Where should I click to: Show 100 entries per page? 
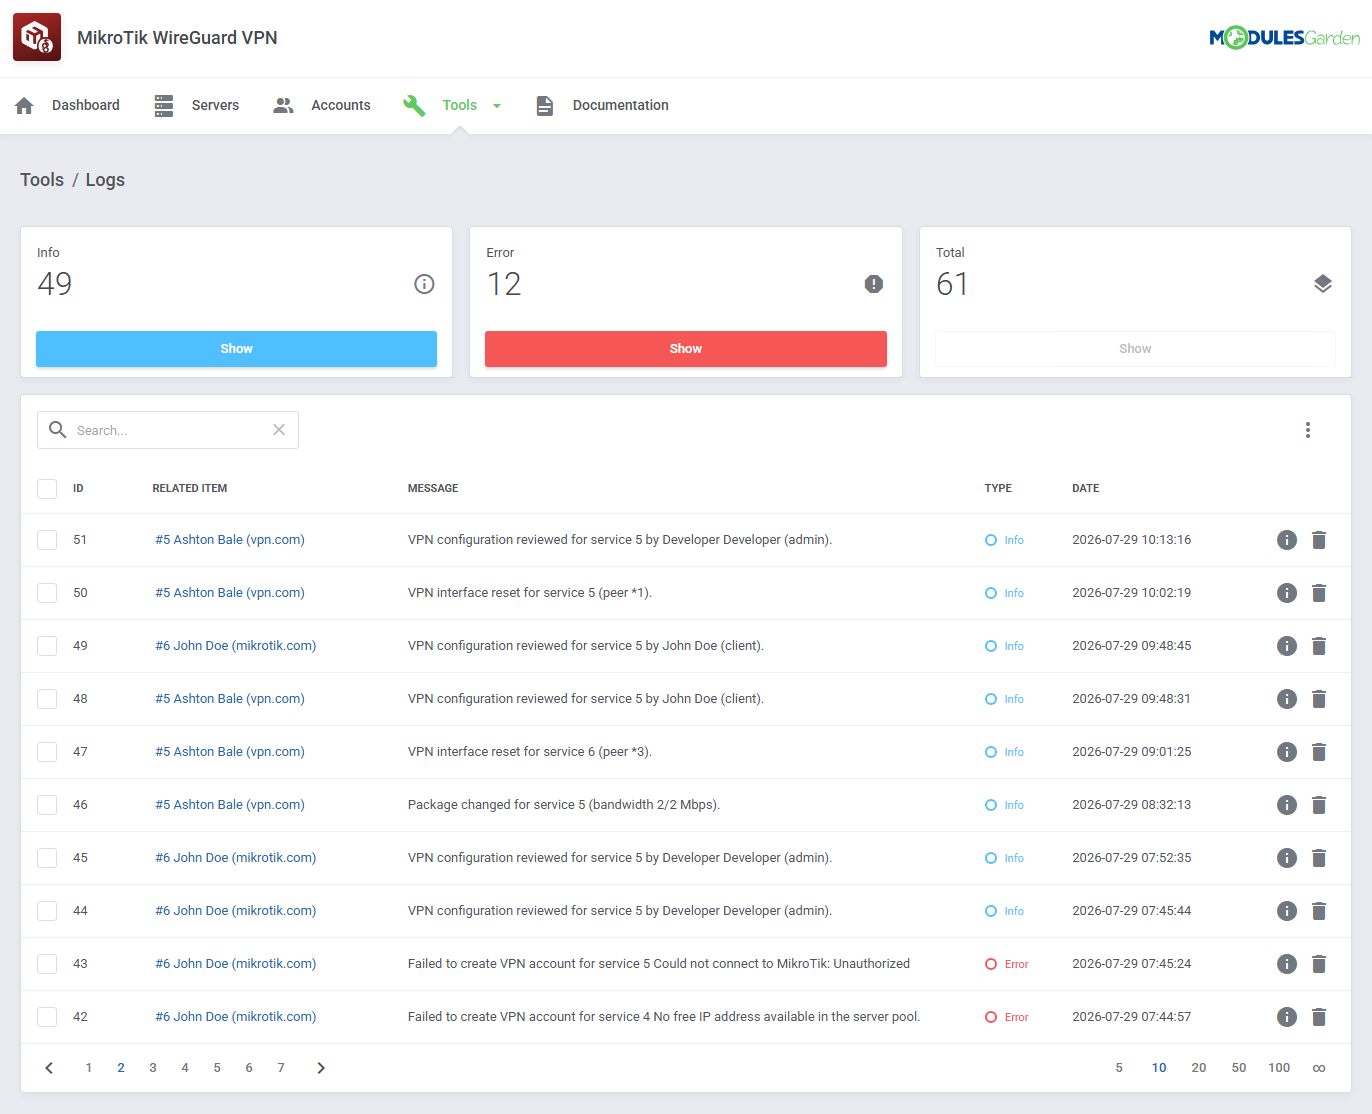point(1279,1068)
